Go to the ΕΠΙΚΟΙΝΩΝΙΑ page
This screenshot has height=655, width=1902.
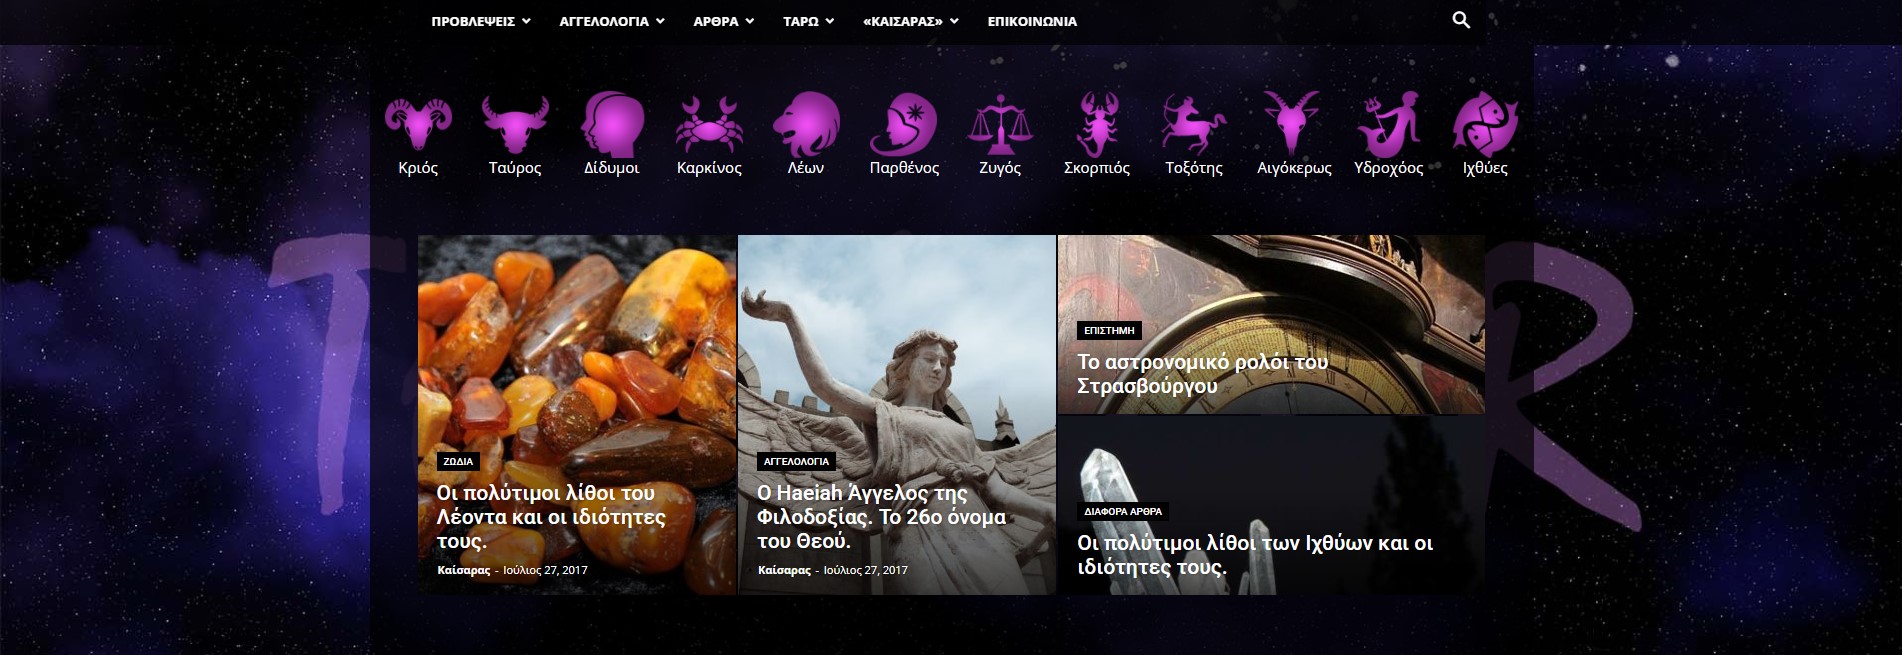click(1032, 21)
